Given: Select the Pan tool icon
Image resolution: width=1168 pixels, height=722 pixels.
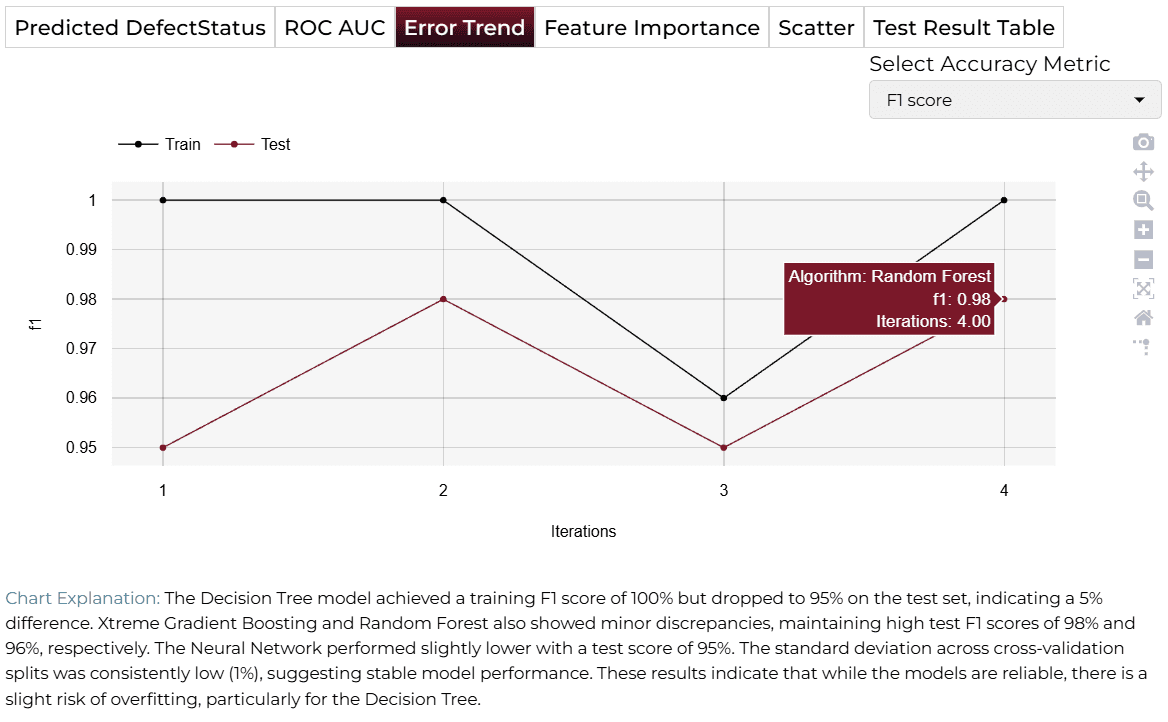Looking at the screenshot, I should click(1143, 171).
